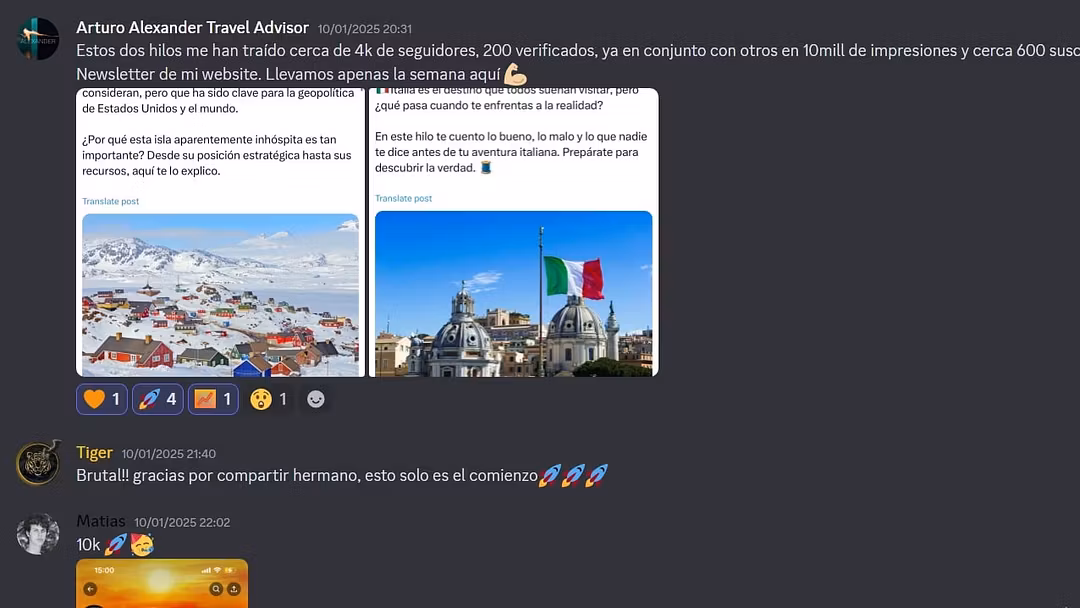Click the Matias username
This screenshot has height=608, width=1080.
[101, 521]
